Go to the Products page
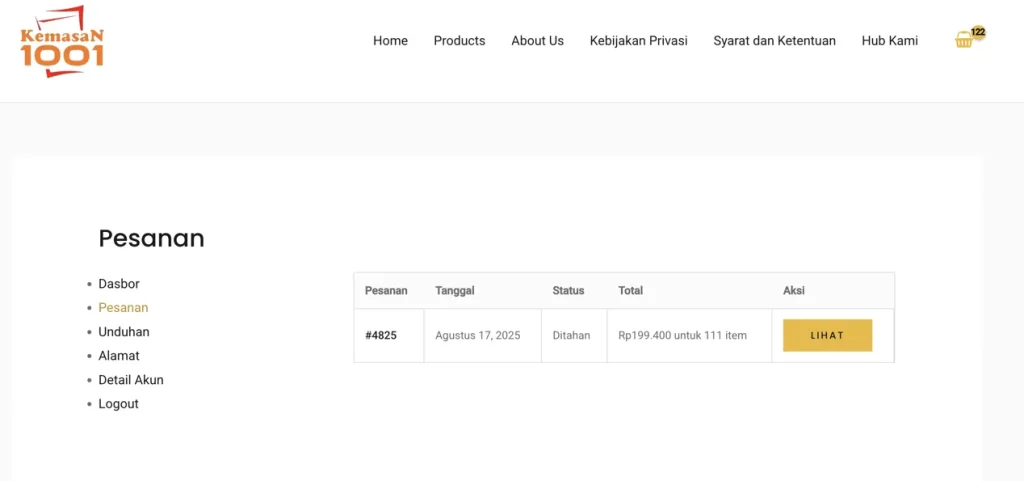 (x=459, y=40)
